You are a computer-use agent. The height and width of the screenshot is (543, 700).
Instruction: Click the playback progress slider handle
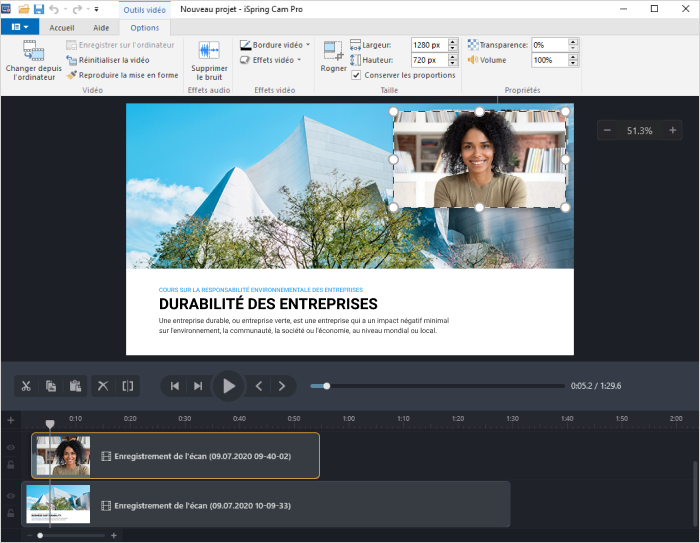coord(326,386)
